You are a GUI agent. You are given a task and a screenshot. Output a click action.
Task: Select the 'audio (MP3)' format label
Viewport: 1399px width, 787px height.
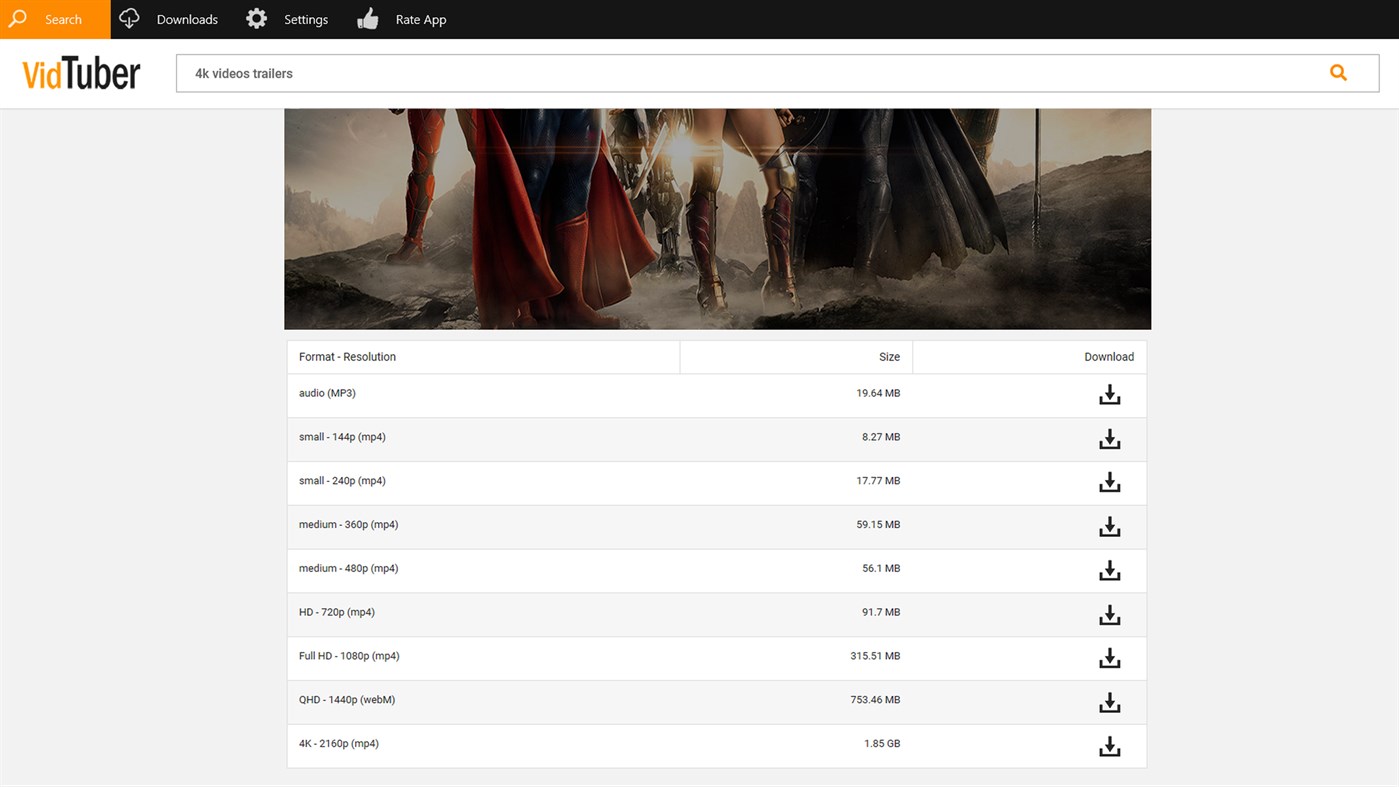pyautogui.click(x=327, y=393)
